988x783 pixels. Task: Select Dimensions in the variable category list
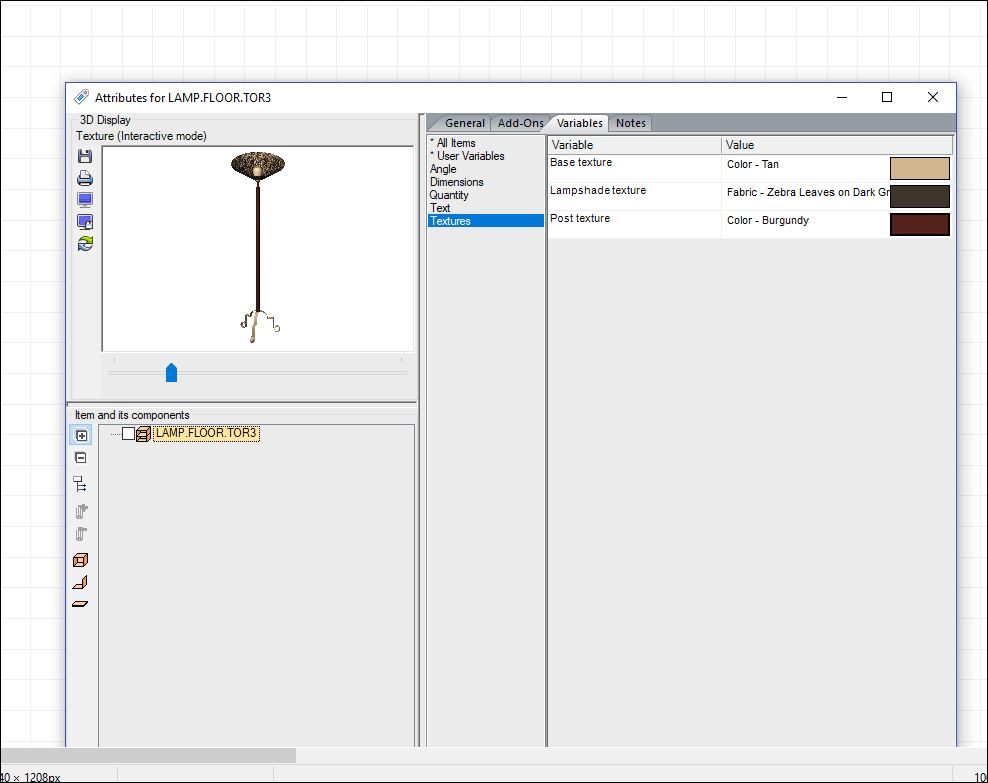point(456,182)
